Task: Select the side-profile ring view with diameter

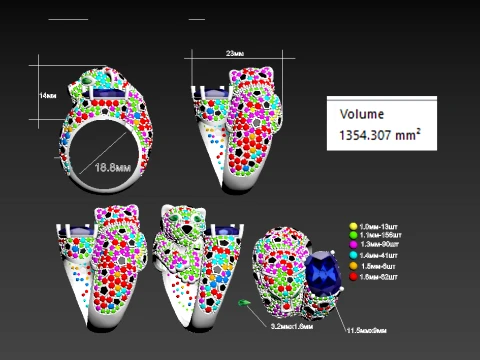Action: point(106,130)
